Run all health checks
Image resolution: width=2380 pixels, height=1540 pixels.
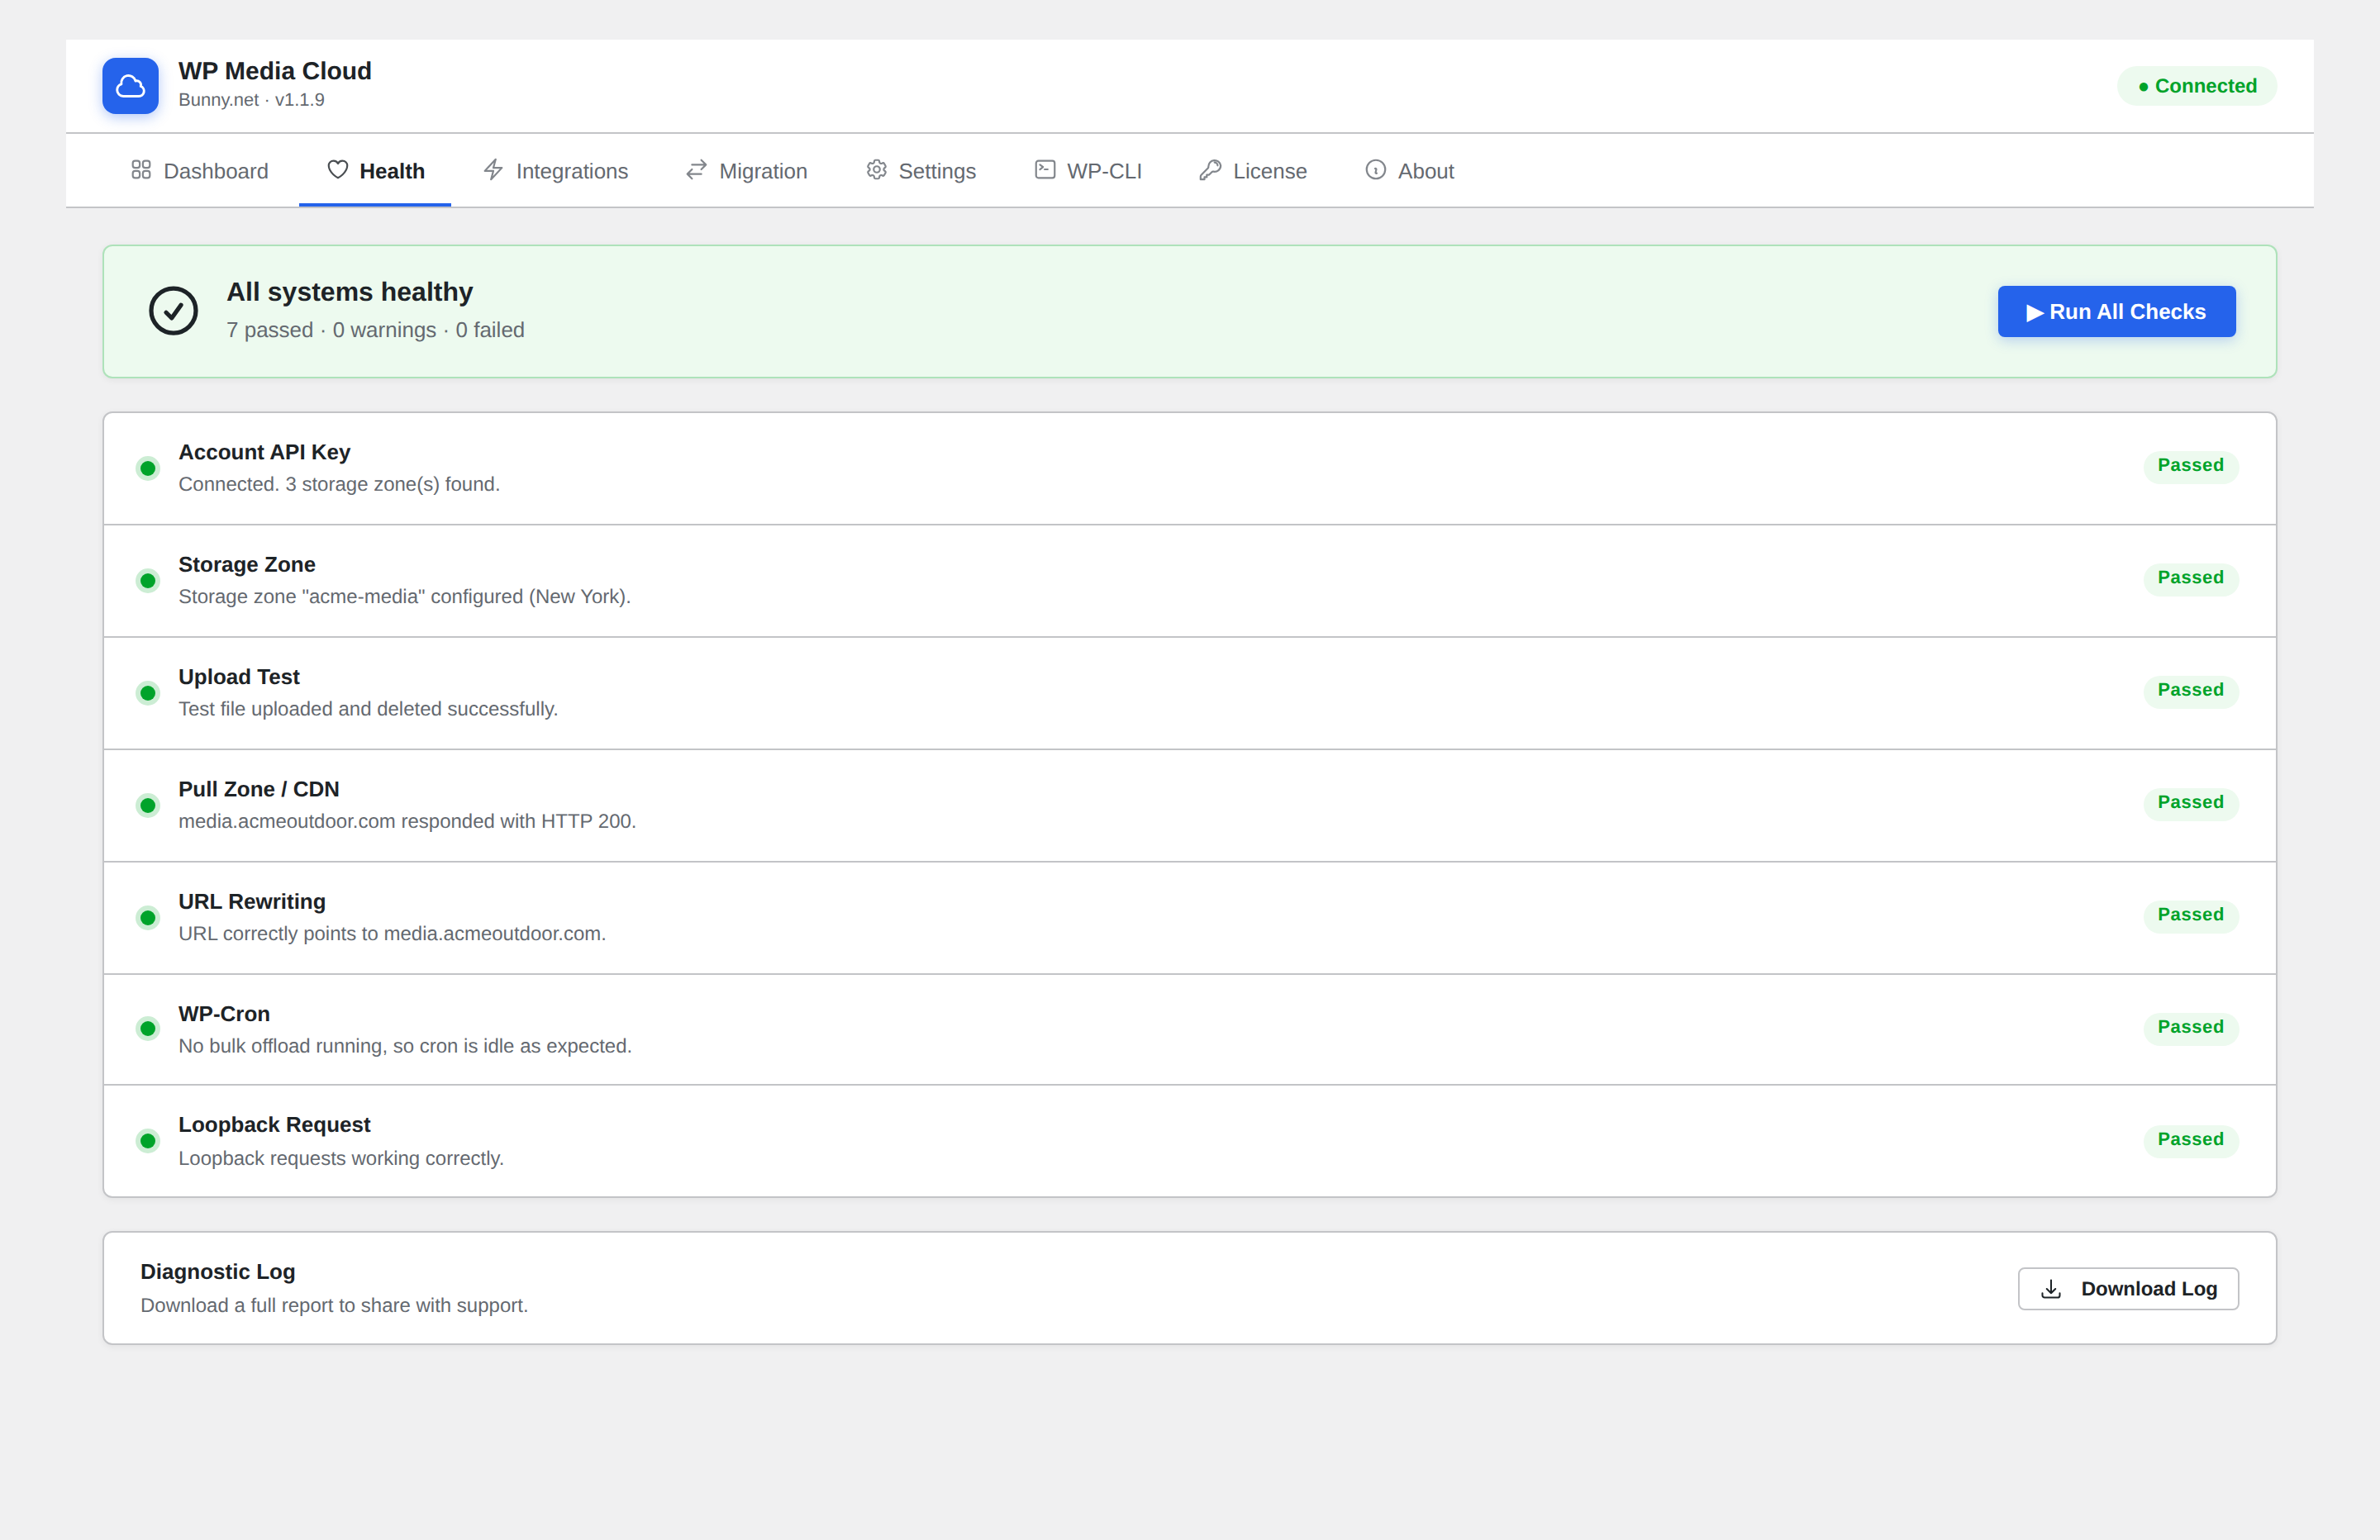click(2116, 312)
